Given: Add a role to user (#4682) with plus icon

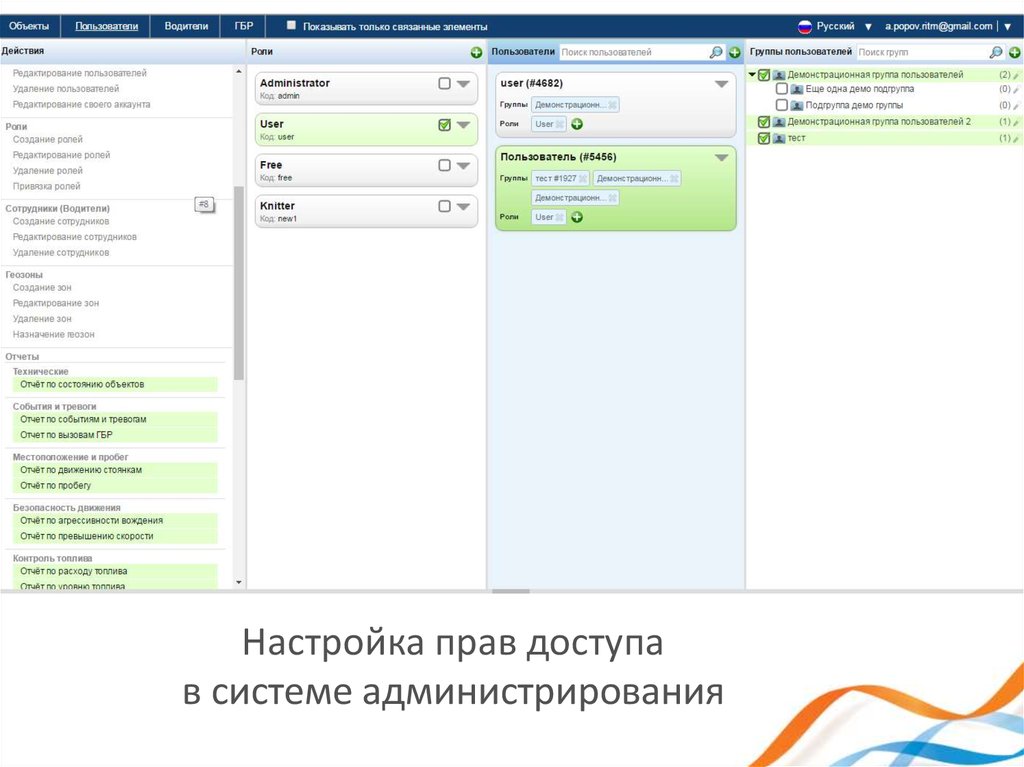Looking at the screenshot, I should pyautogui.click(x=577, y=124).
